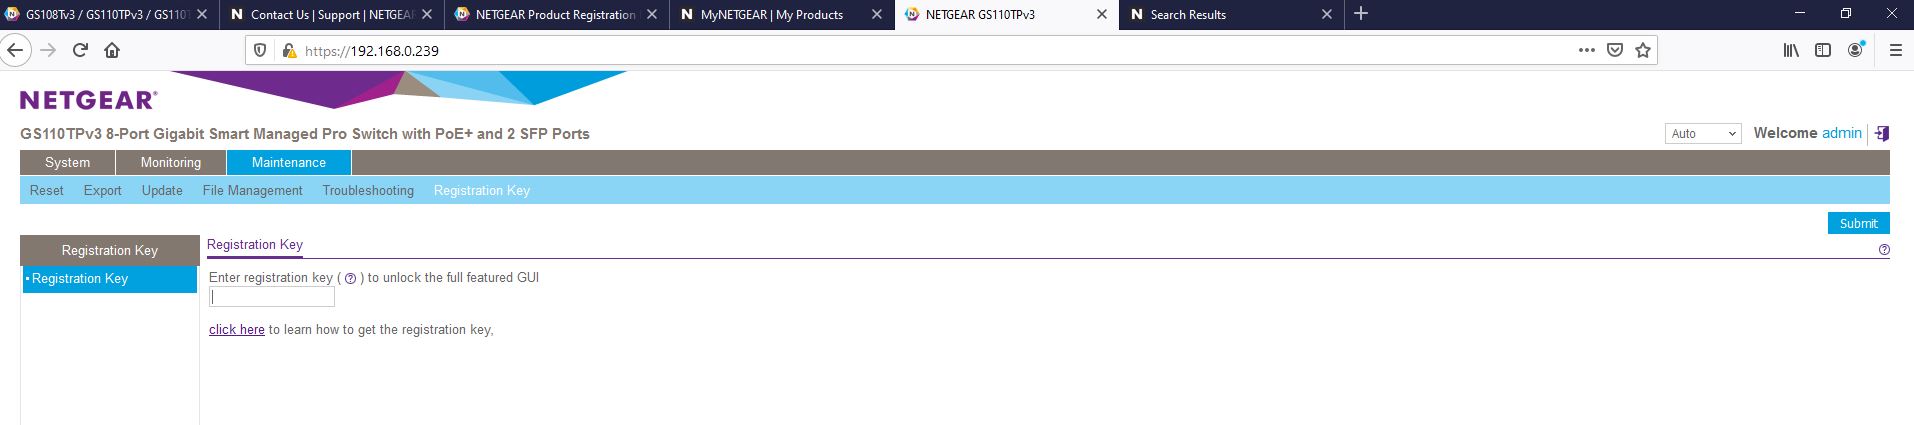Open the Firefox account icon
This screenshot has width=1914, height=425.
(x=1856, y=50)
